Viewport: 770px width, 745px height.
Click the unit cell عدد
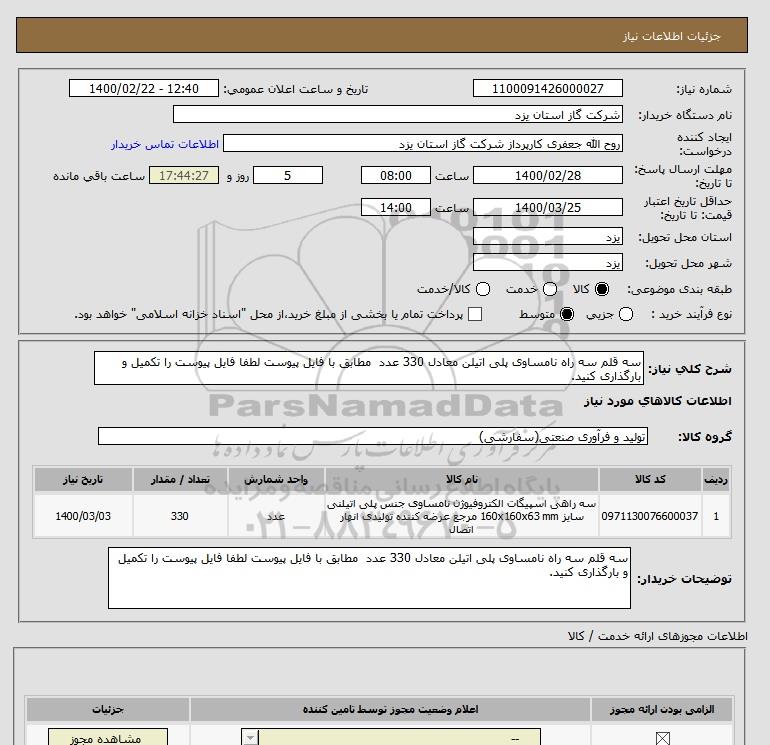(x=276, y=517)
